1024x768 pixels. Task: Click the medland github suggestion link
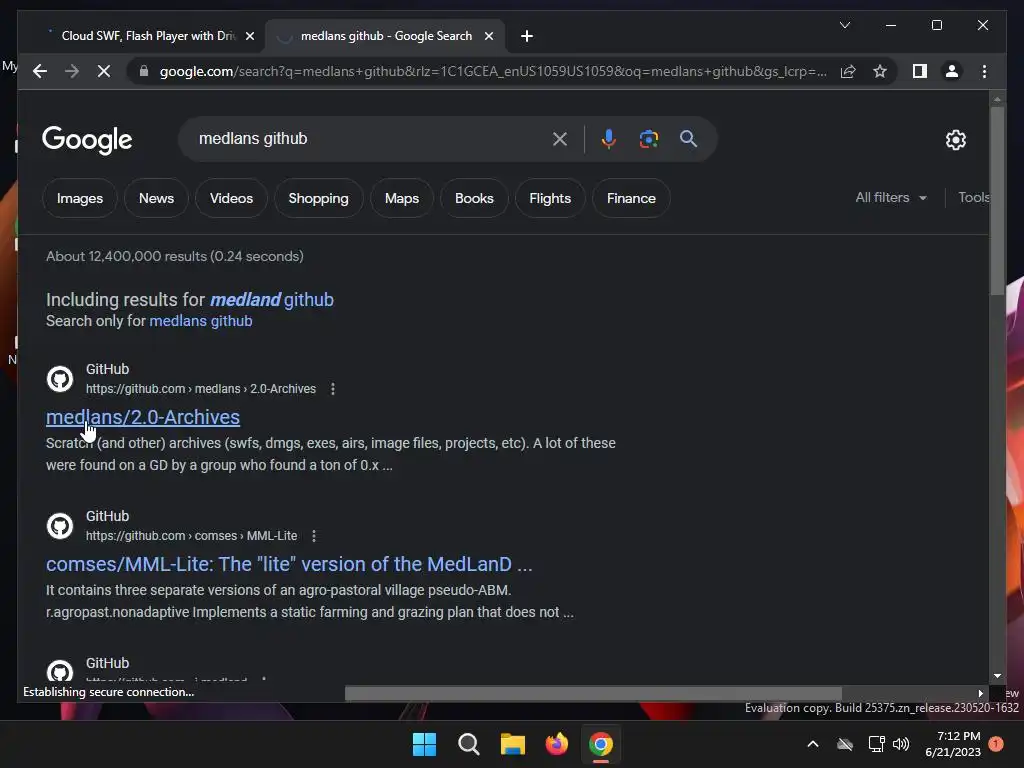pos(272,300)
